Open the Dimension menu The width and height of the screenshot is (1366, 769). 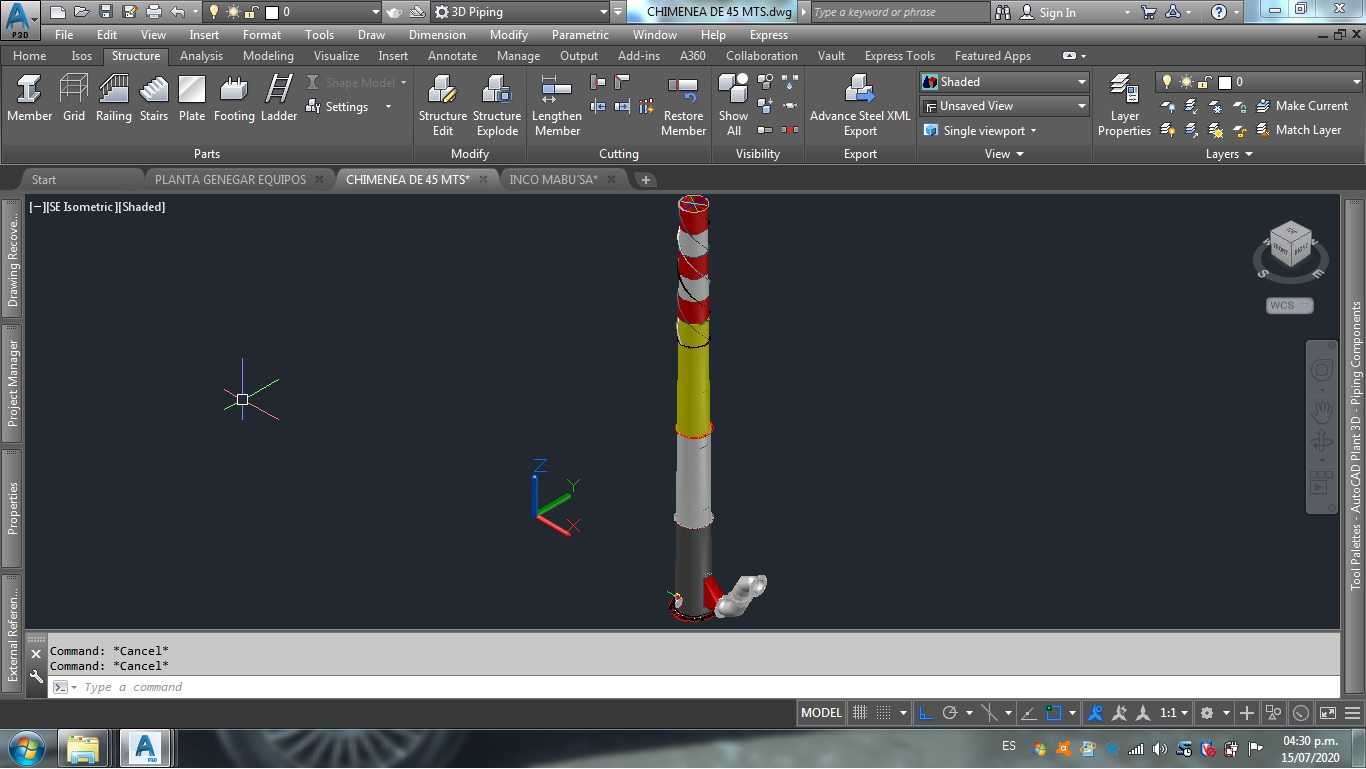tap(437, 35)
